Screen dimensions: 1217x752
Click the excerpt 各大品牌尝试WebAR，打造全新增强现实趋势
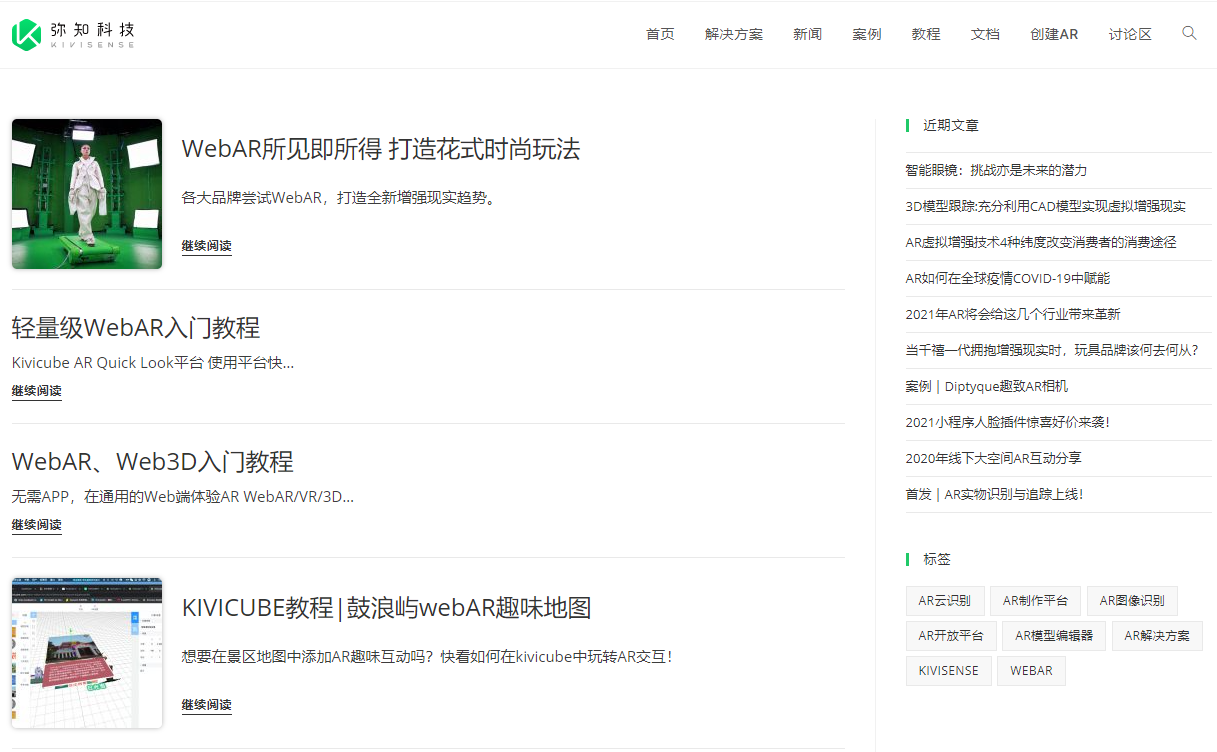click(x=339, y=198)
